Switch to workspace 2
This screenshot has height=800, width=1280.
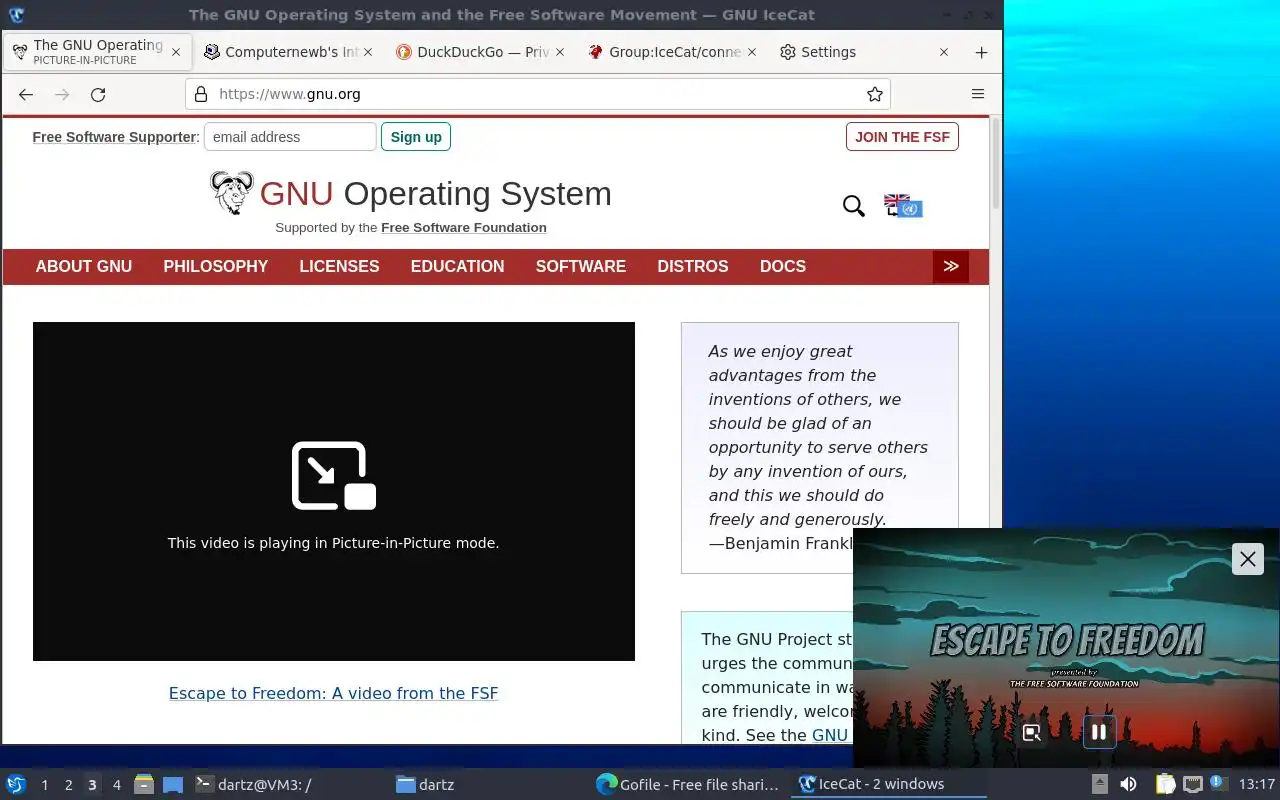tap(68, 785)
